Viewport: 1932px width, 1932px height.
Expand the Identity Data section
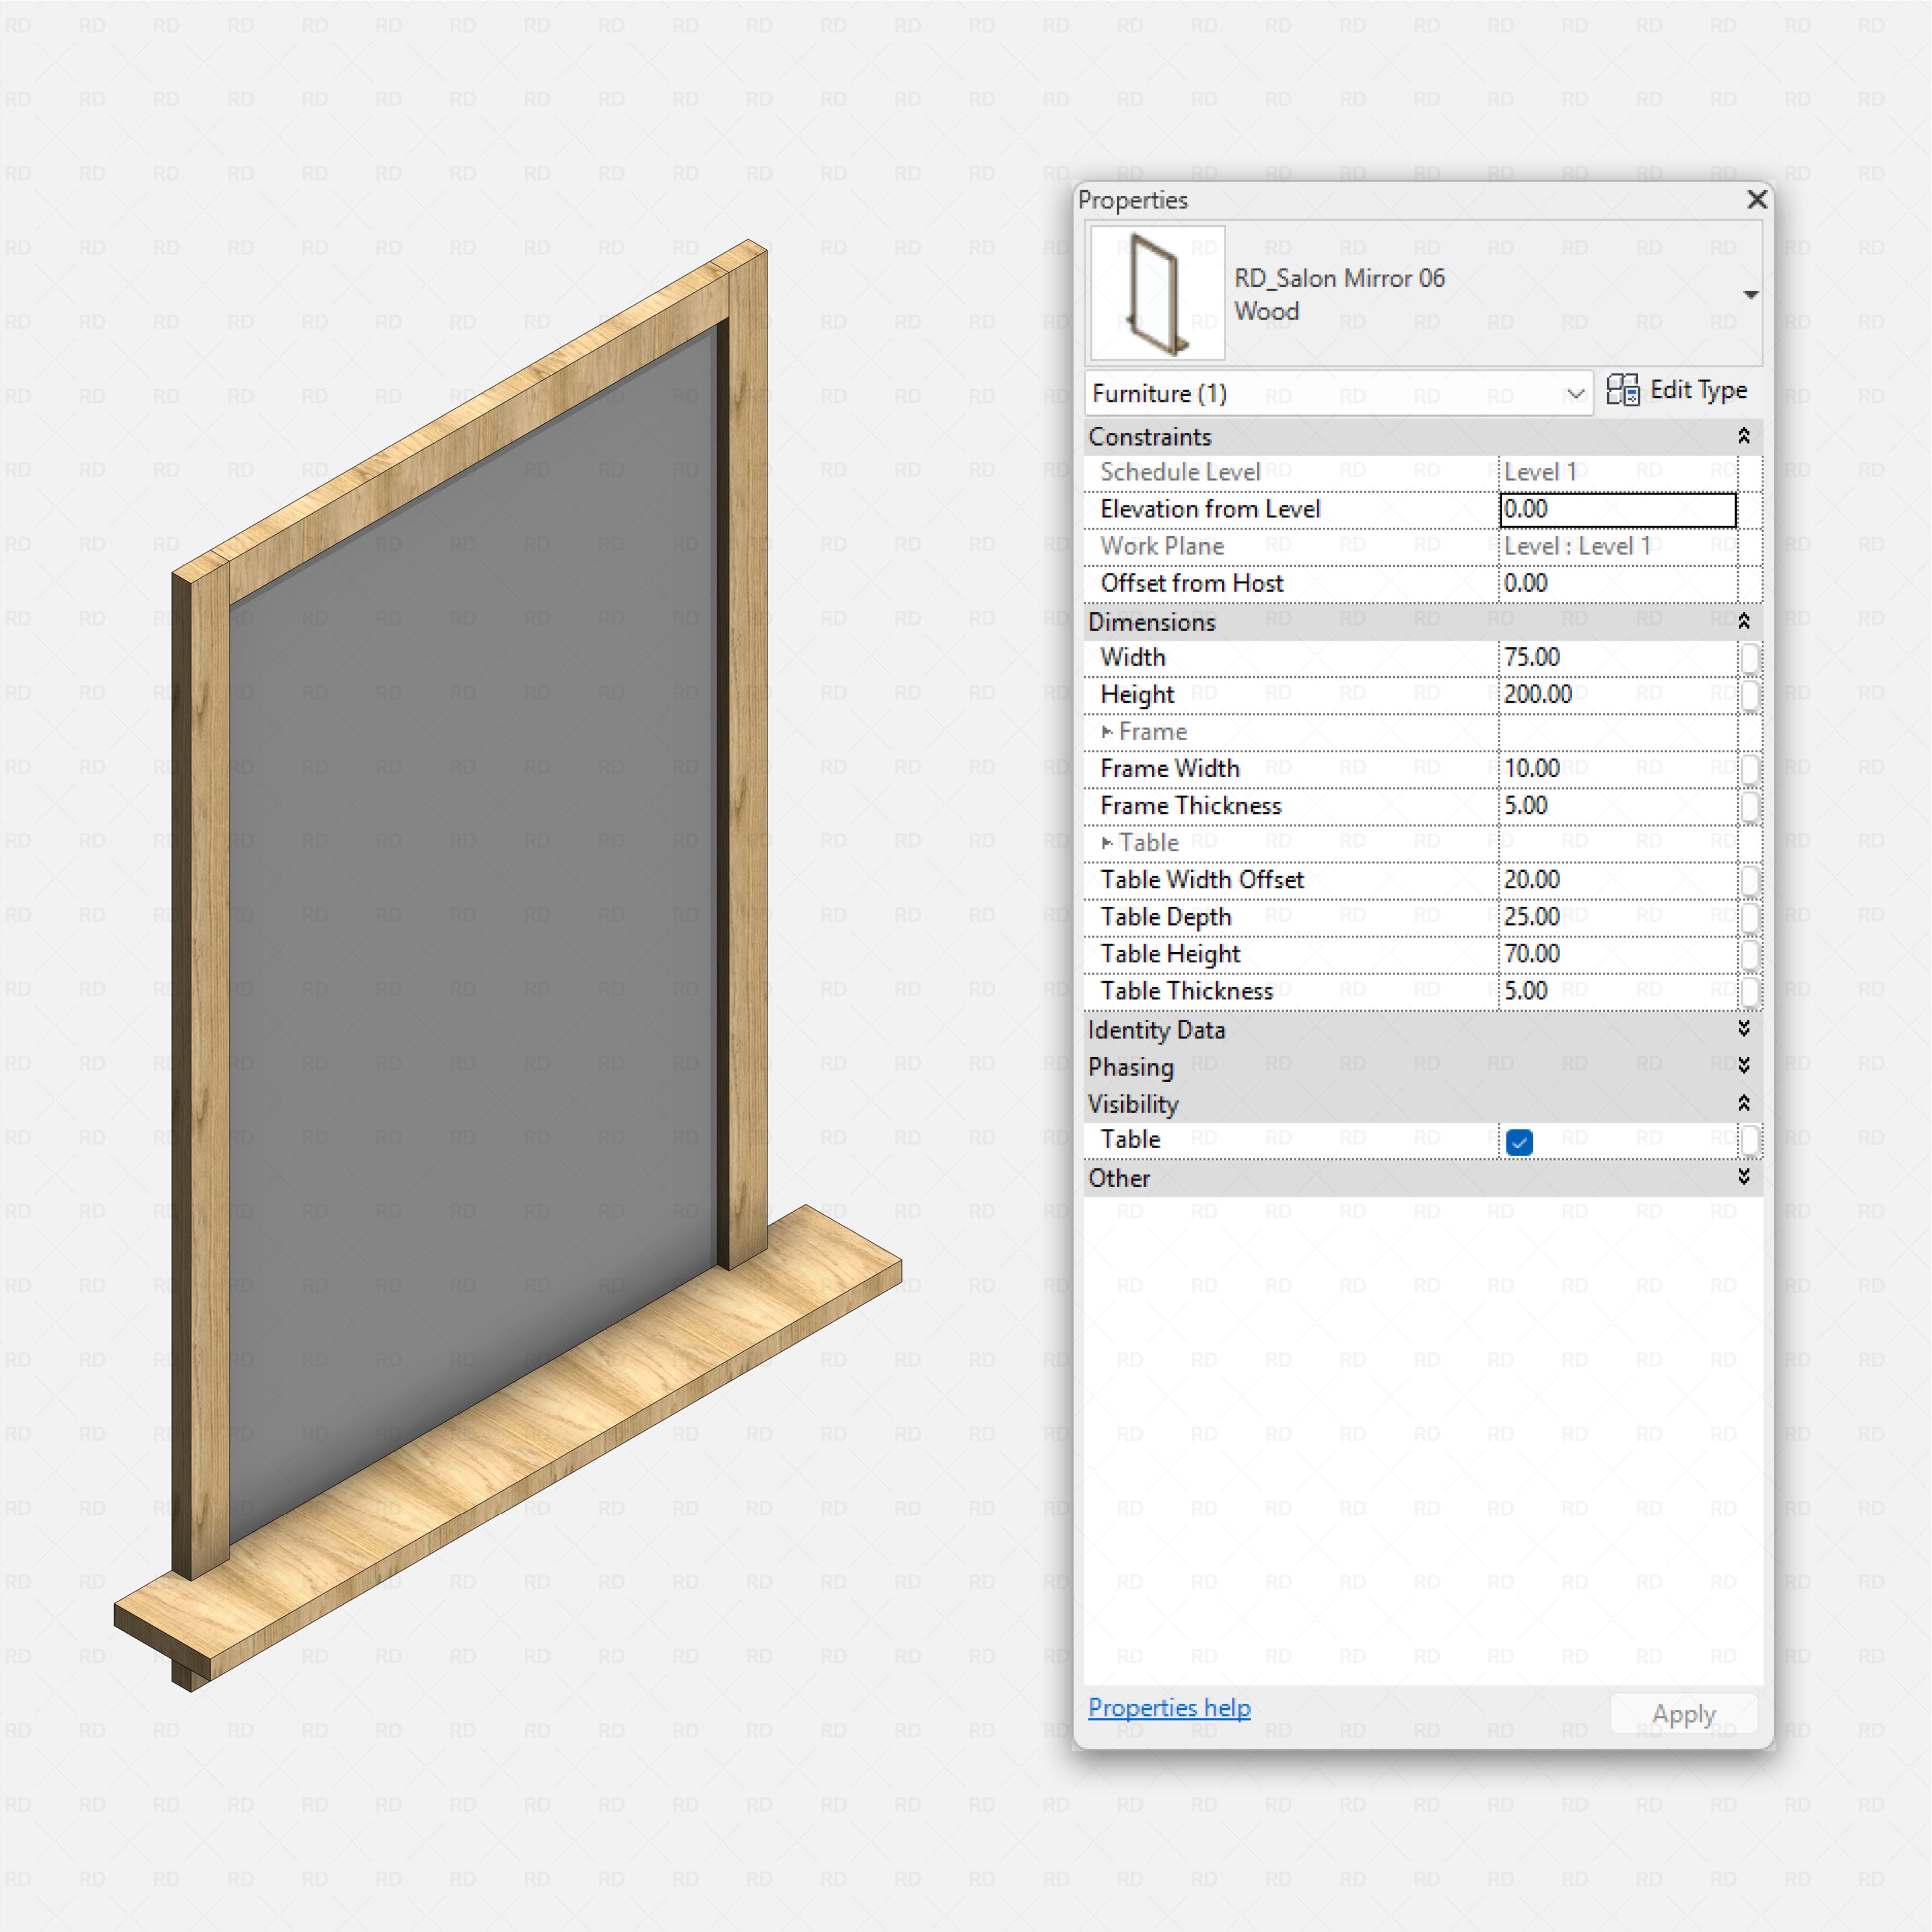(1743, 1029)
